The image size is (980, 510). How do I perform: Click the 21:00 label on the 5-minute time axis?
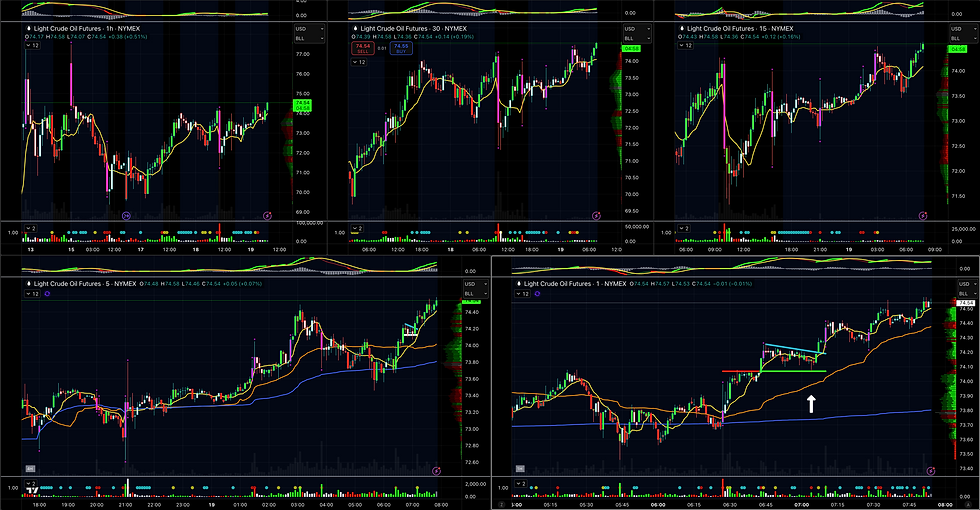click(x=126, y=504)
